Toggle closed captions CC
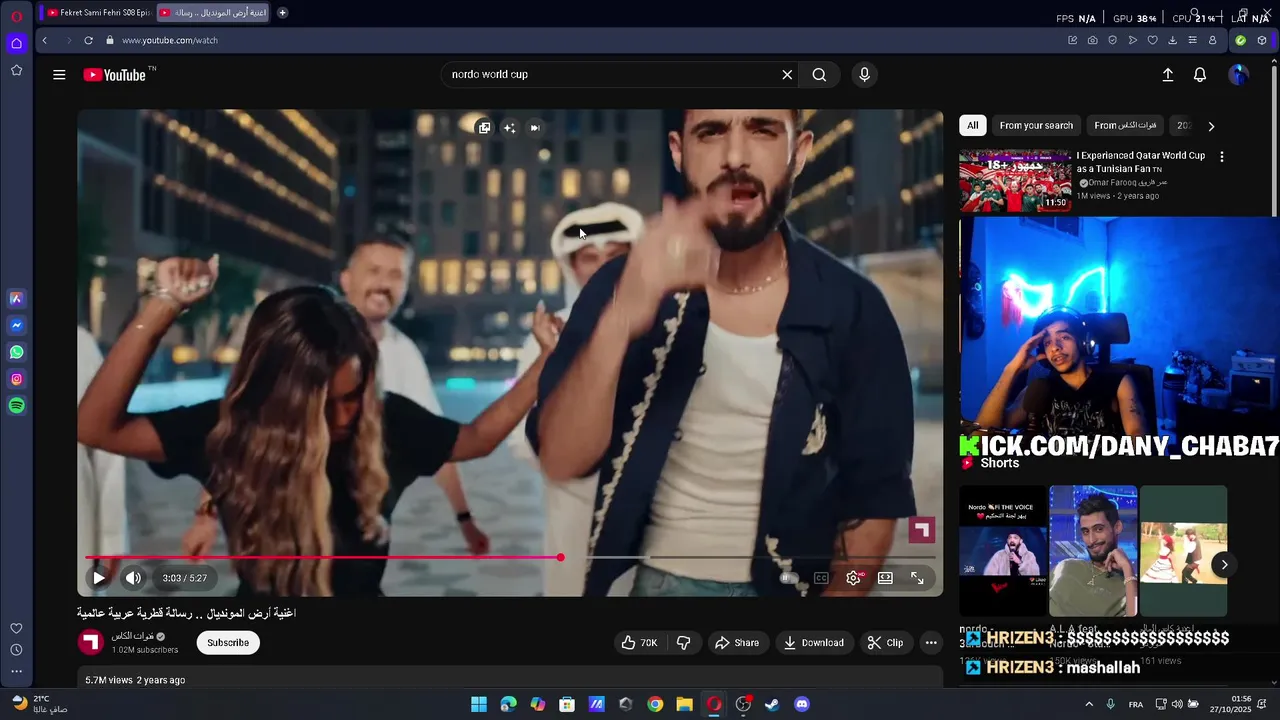The height and width of the screenshot is (720, 1280). (x=821, y=578)
